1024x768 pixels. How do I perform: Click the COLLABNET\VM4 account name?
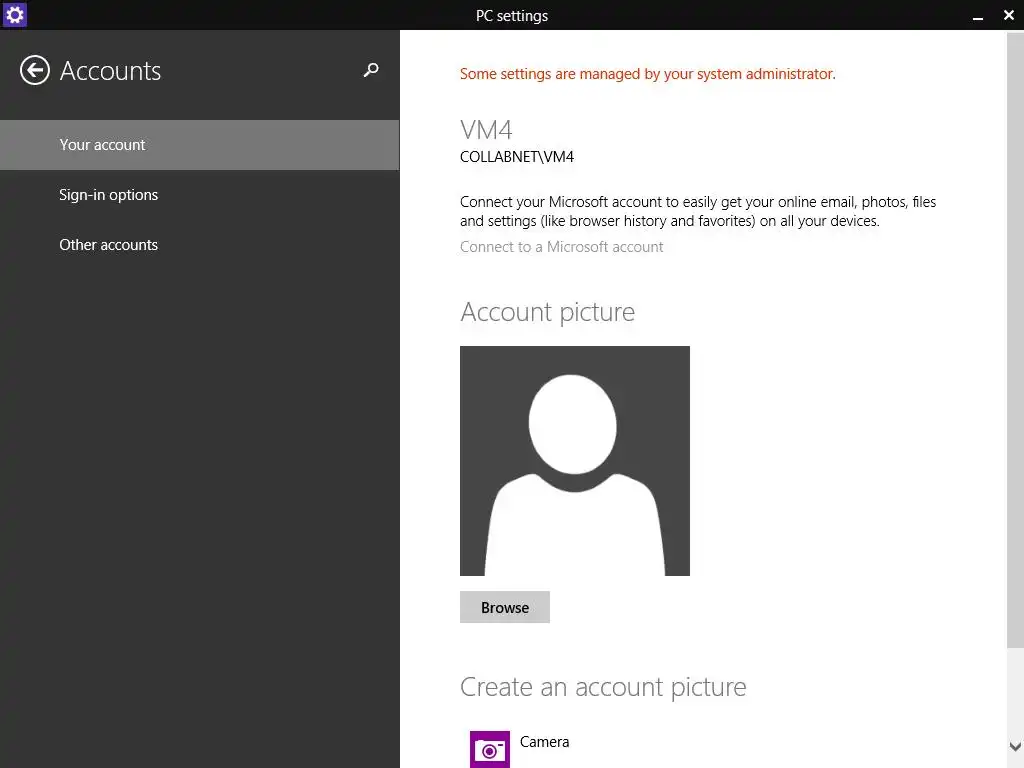pyautogui.click(x=517, y=157)
